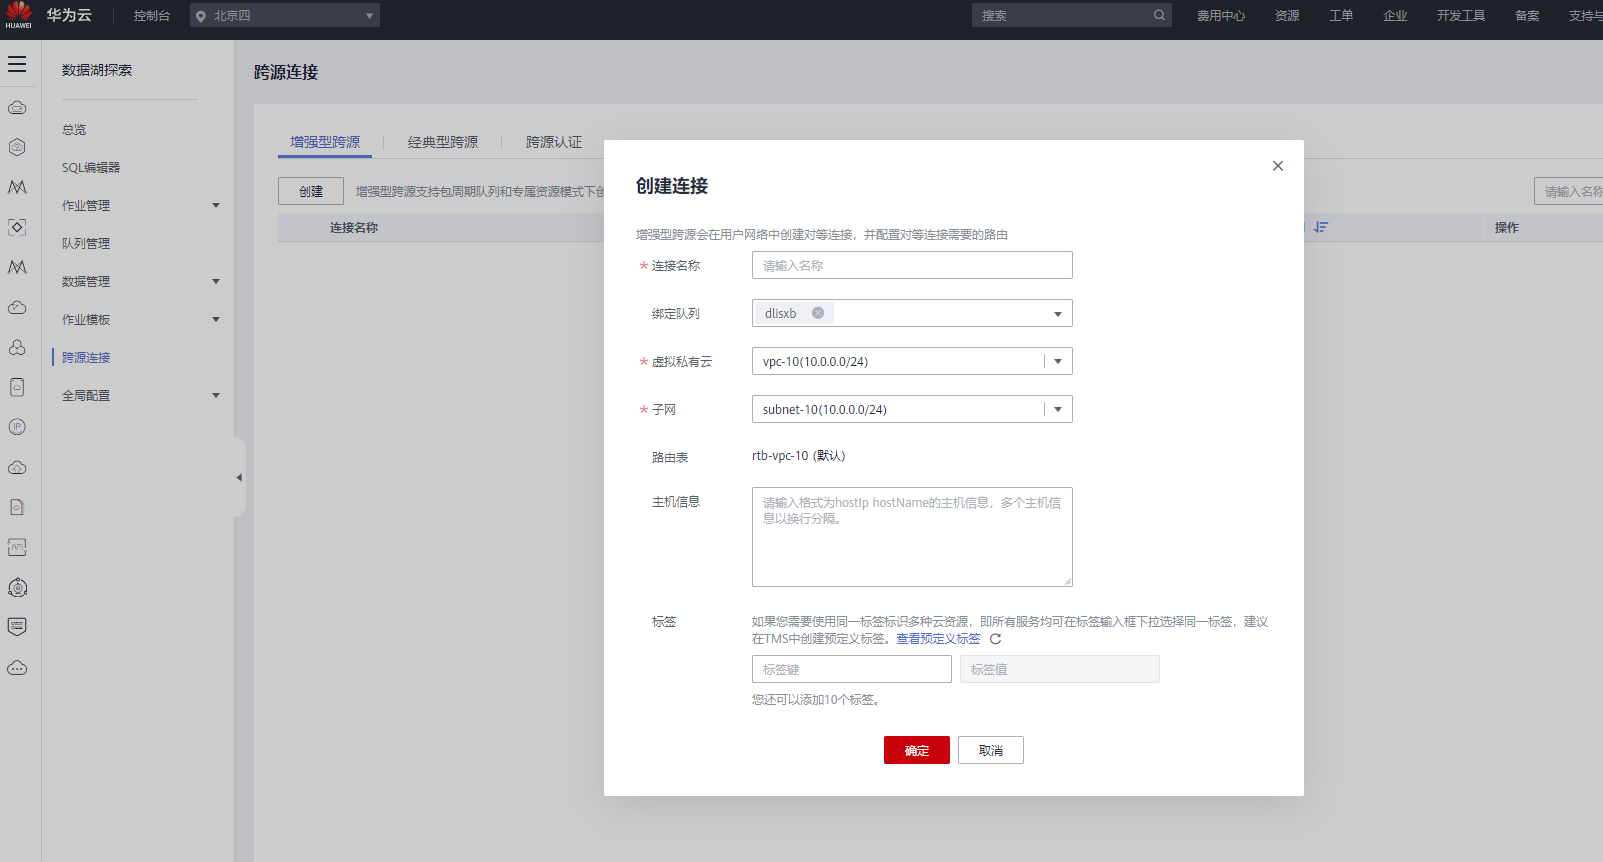Open 队列管理 in the sidebar
Image resolution: width=1603 pixels, height=862 pixels.
[86, 243]
